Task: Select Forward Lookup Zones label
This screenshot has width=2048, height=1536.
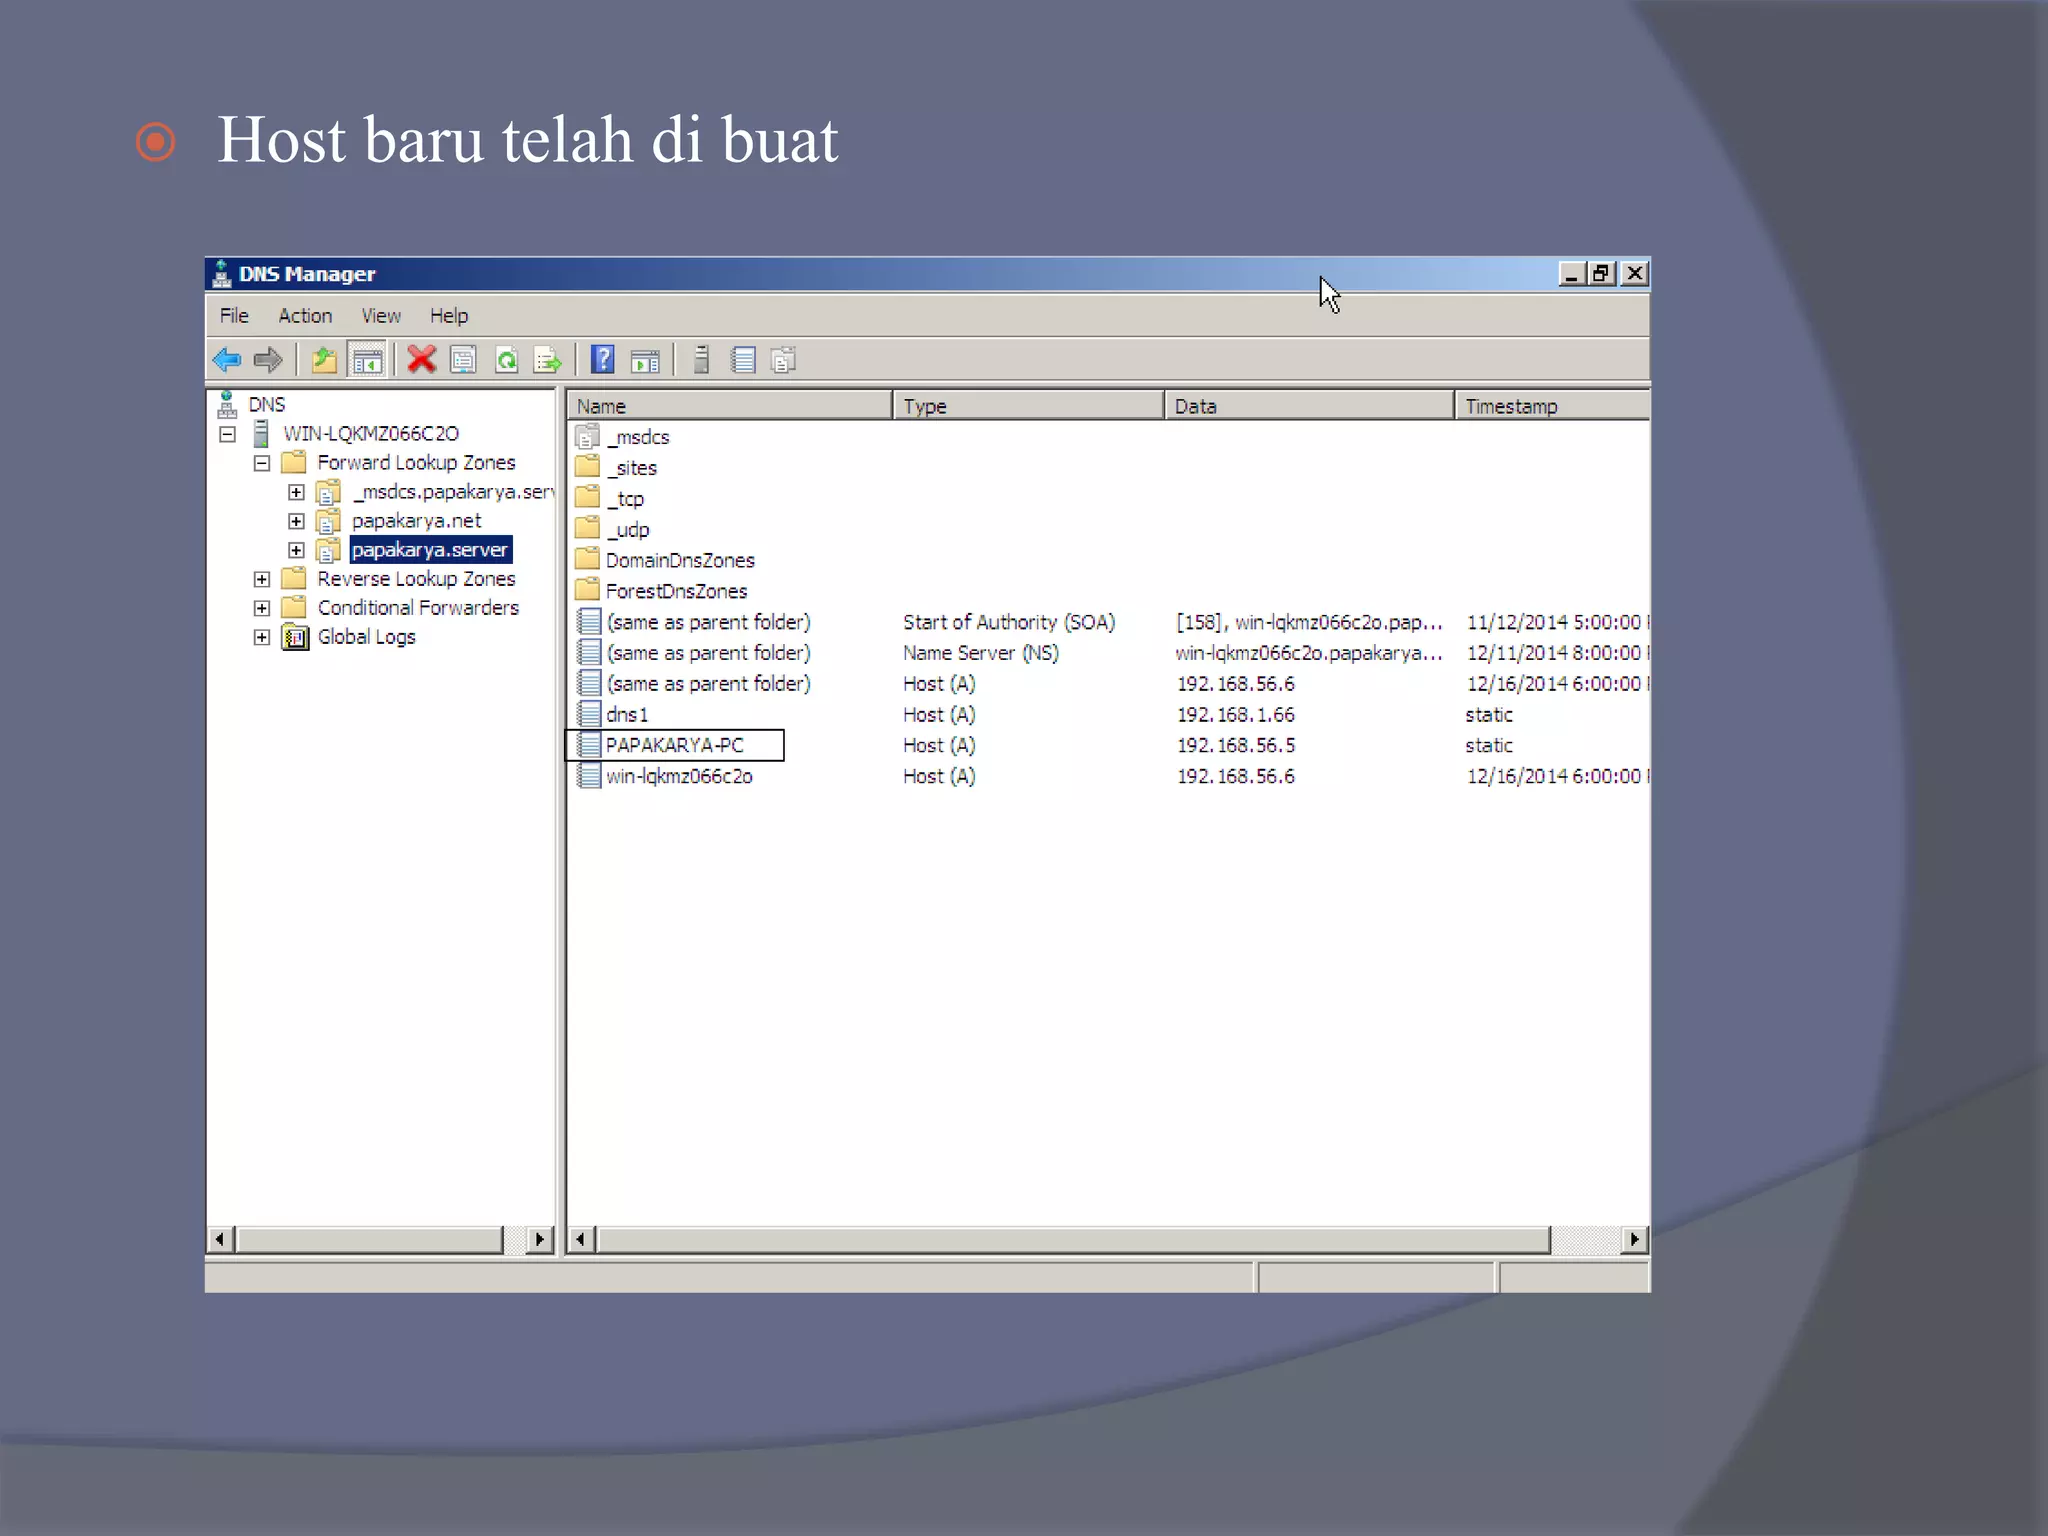Action: [x=416, y=463]
